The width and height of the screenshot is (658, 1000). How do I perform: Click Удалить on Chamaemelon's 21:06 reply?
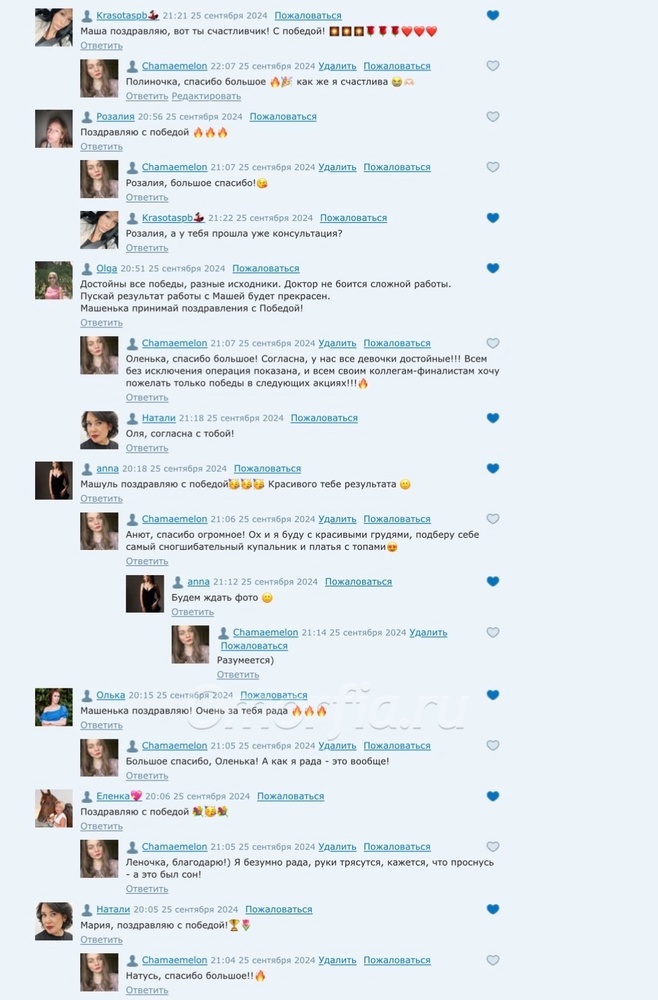pyautogui.click(x=337, y=519)
